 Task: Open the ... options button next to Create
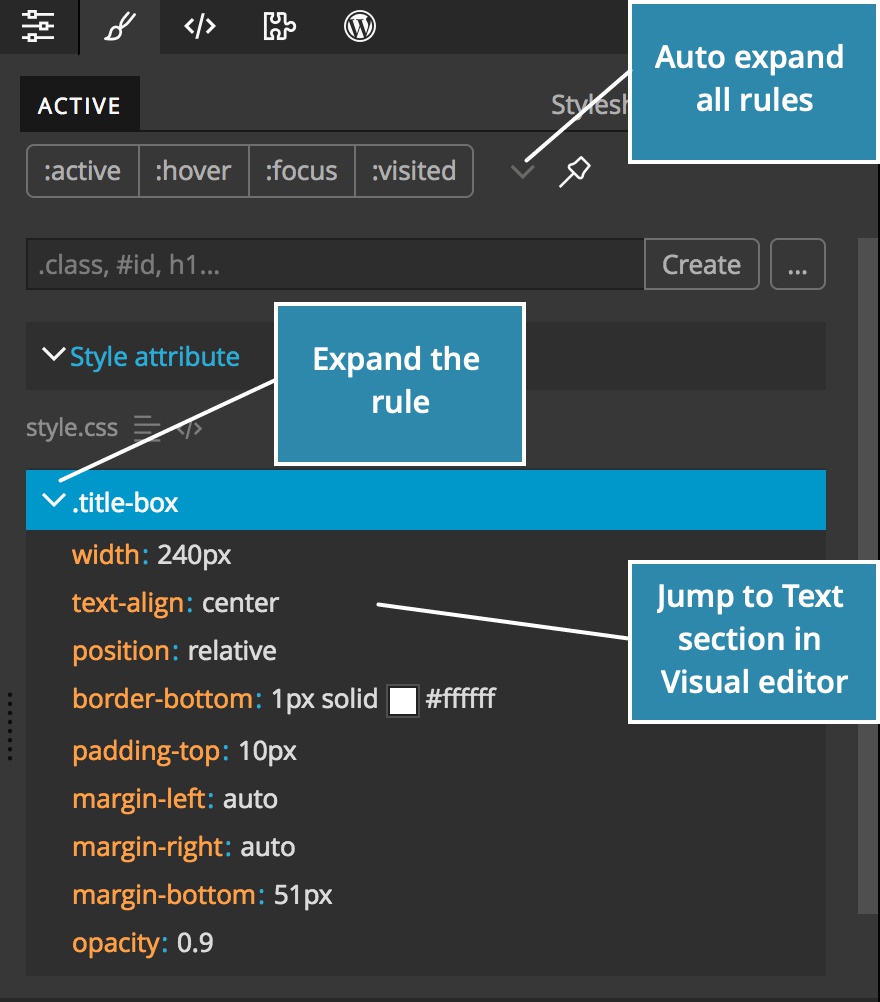[798, 264]
